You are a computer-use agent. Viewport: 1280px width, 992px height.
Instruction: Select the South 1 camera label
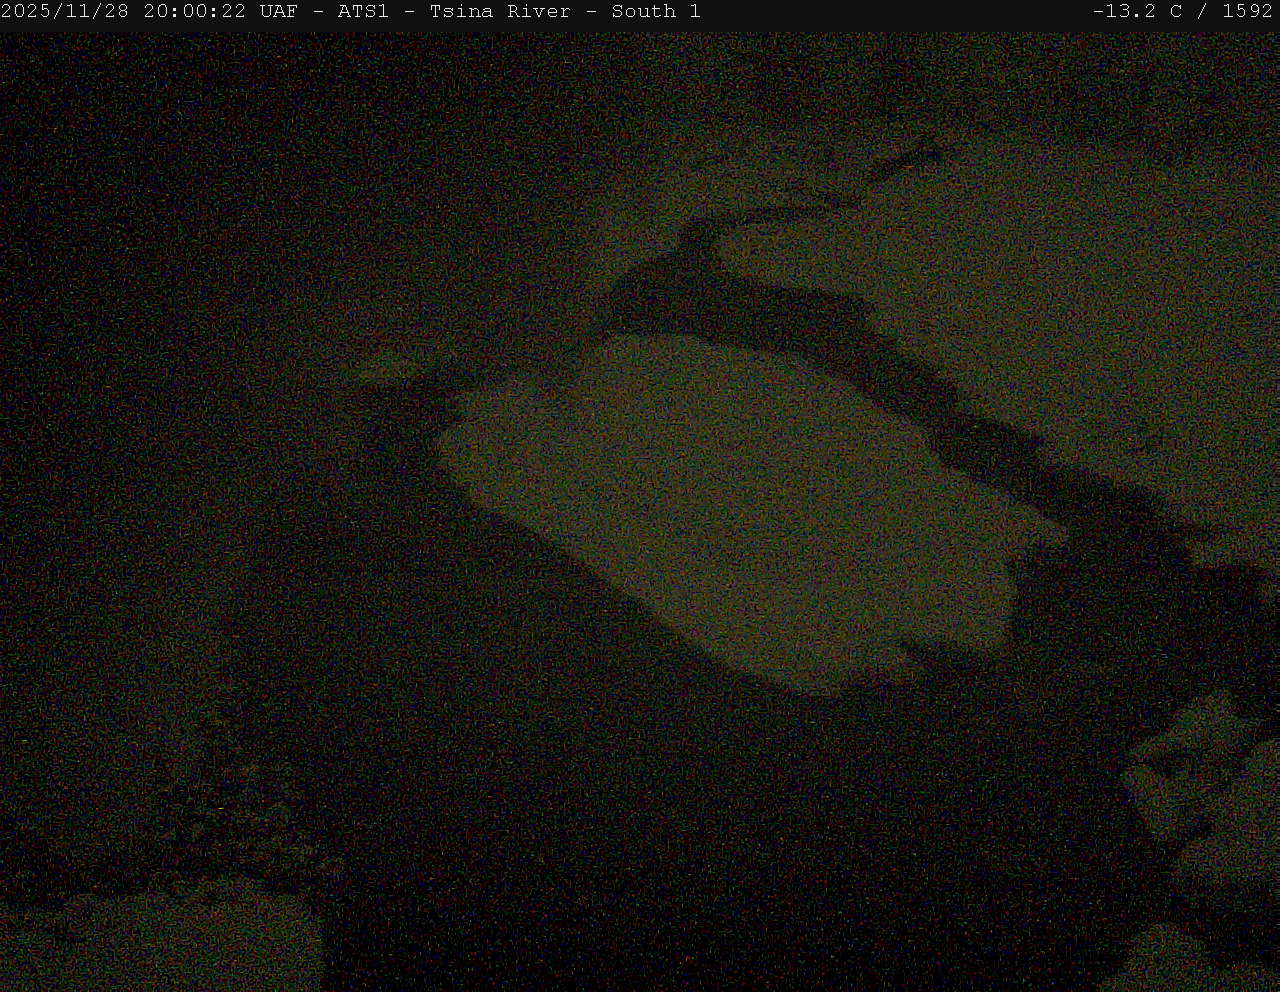(656, 12)
